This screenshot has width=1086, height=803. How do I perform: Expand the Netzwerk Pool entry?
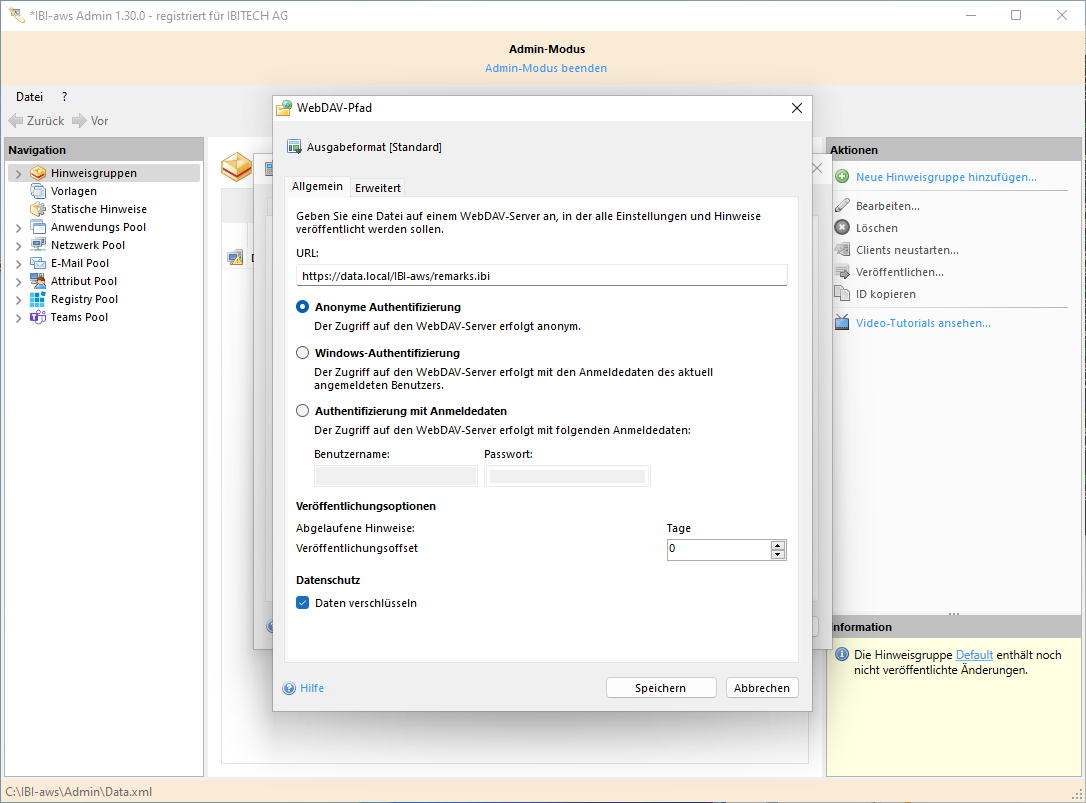[18, 244]
